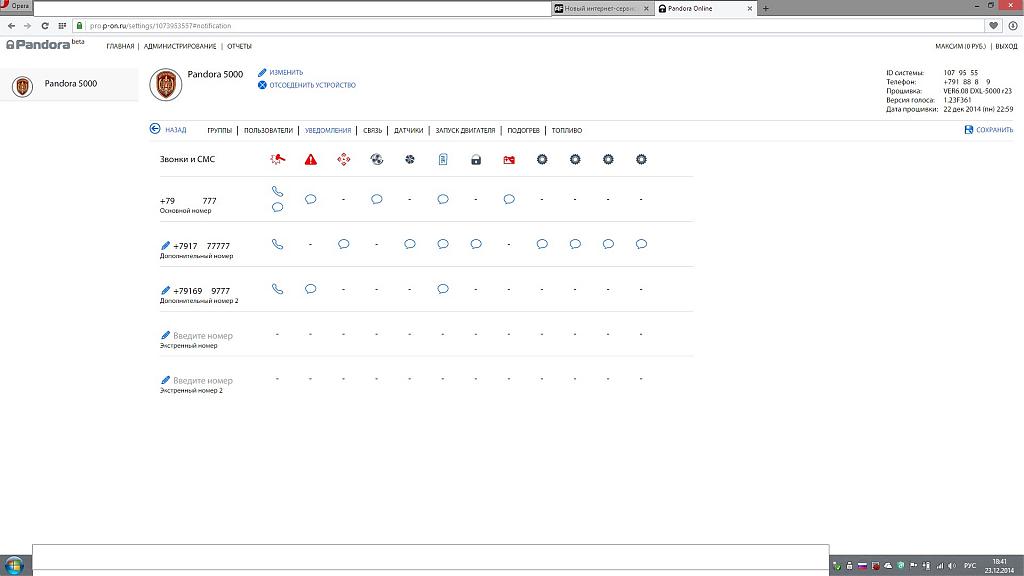Toggle Дополнительный номер SMS under SIM card icon
Viewport: 1024px width, 576px height.
(x=443, y=244)
